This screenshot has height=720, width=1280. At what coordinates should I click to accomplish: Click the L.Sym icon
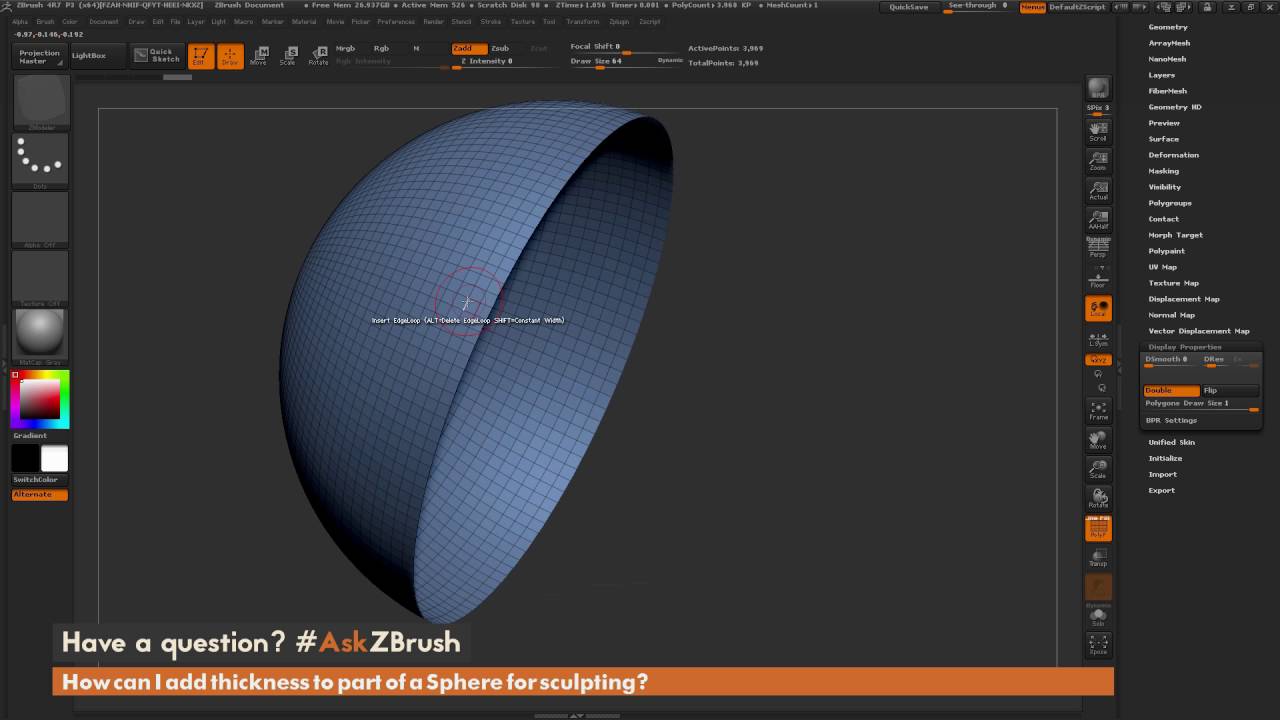tap(1098, 338)
